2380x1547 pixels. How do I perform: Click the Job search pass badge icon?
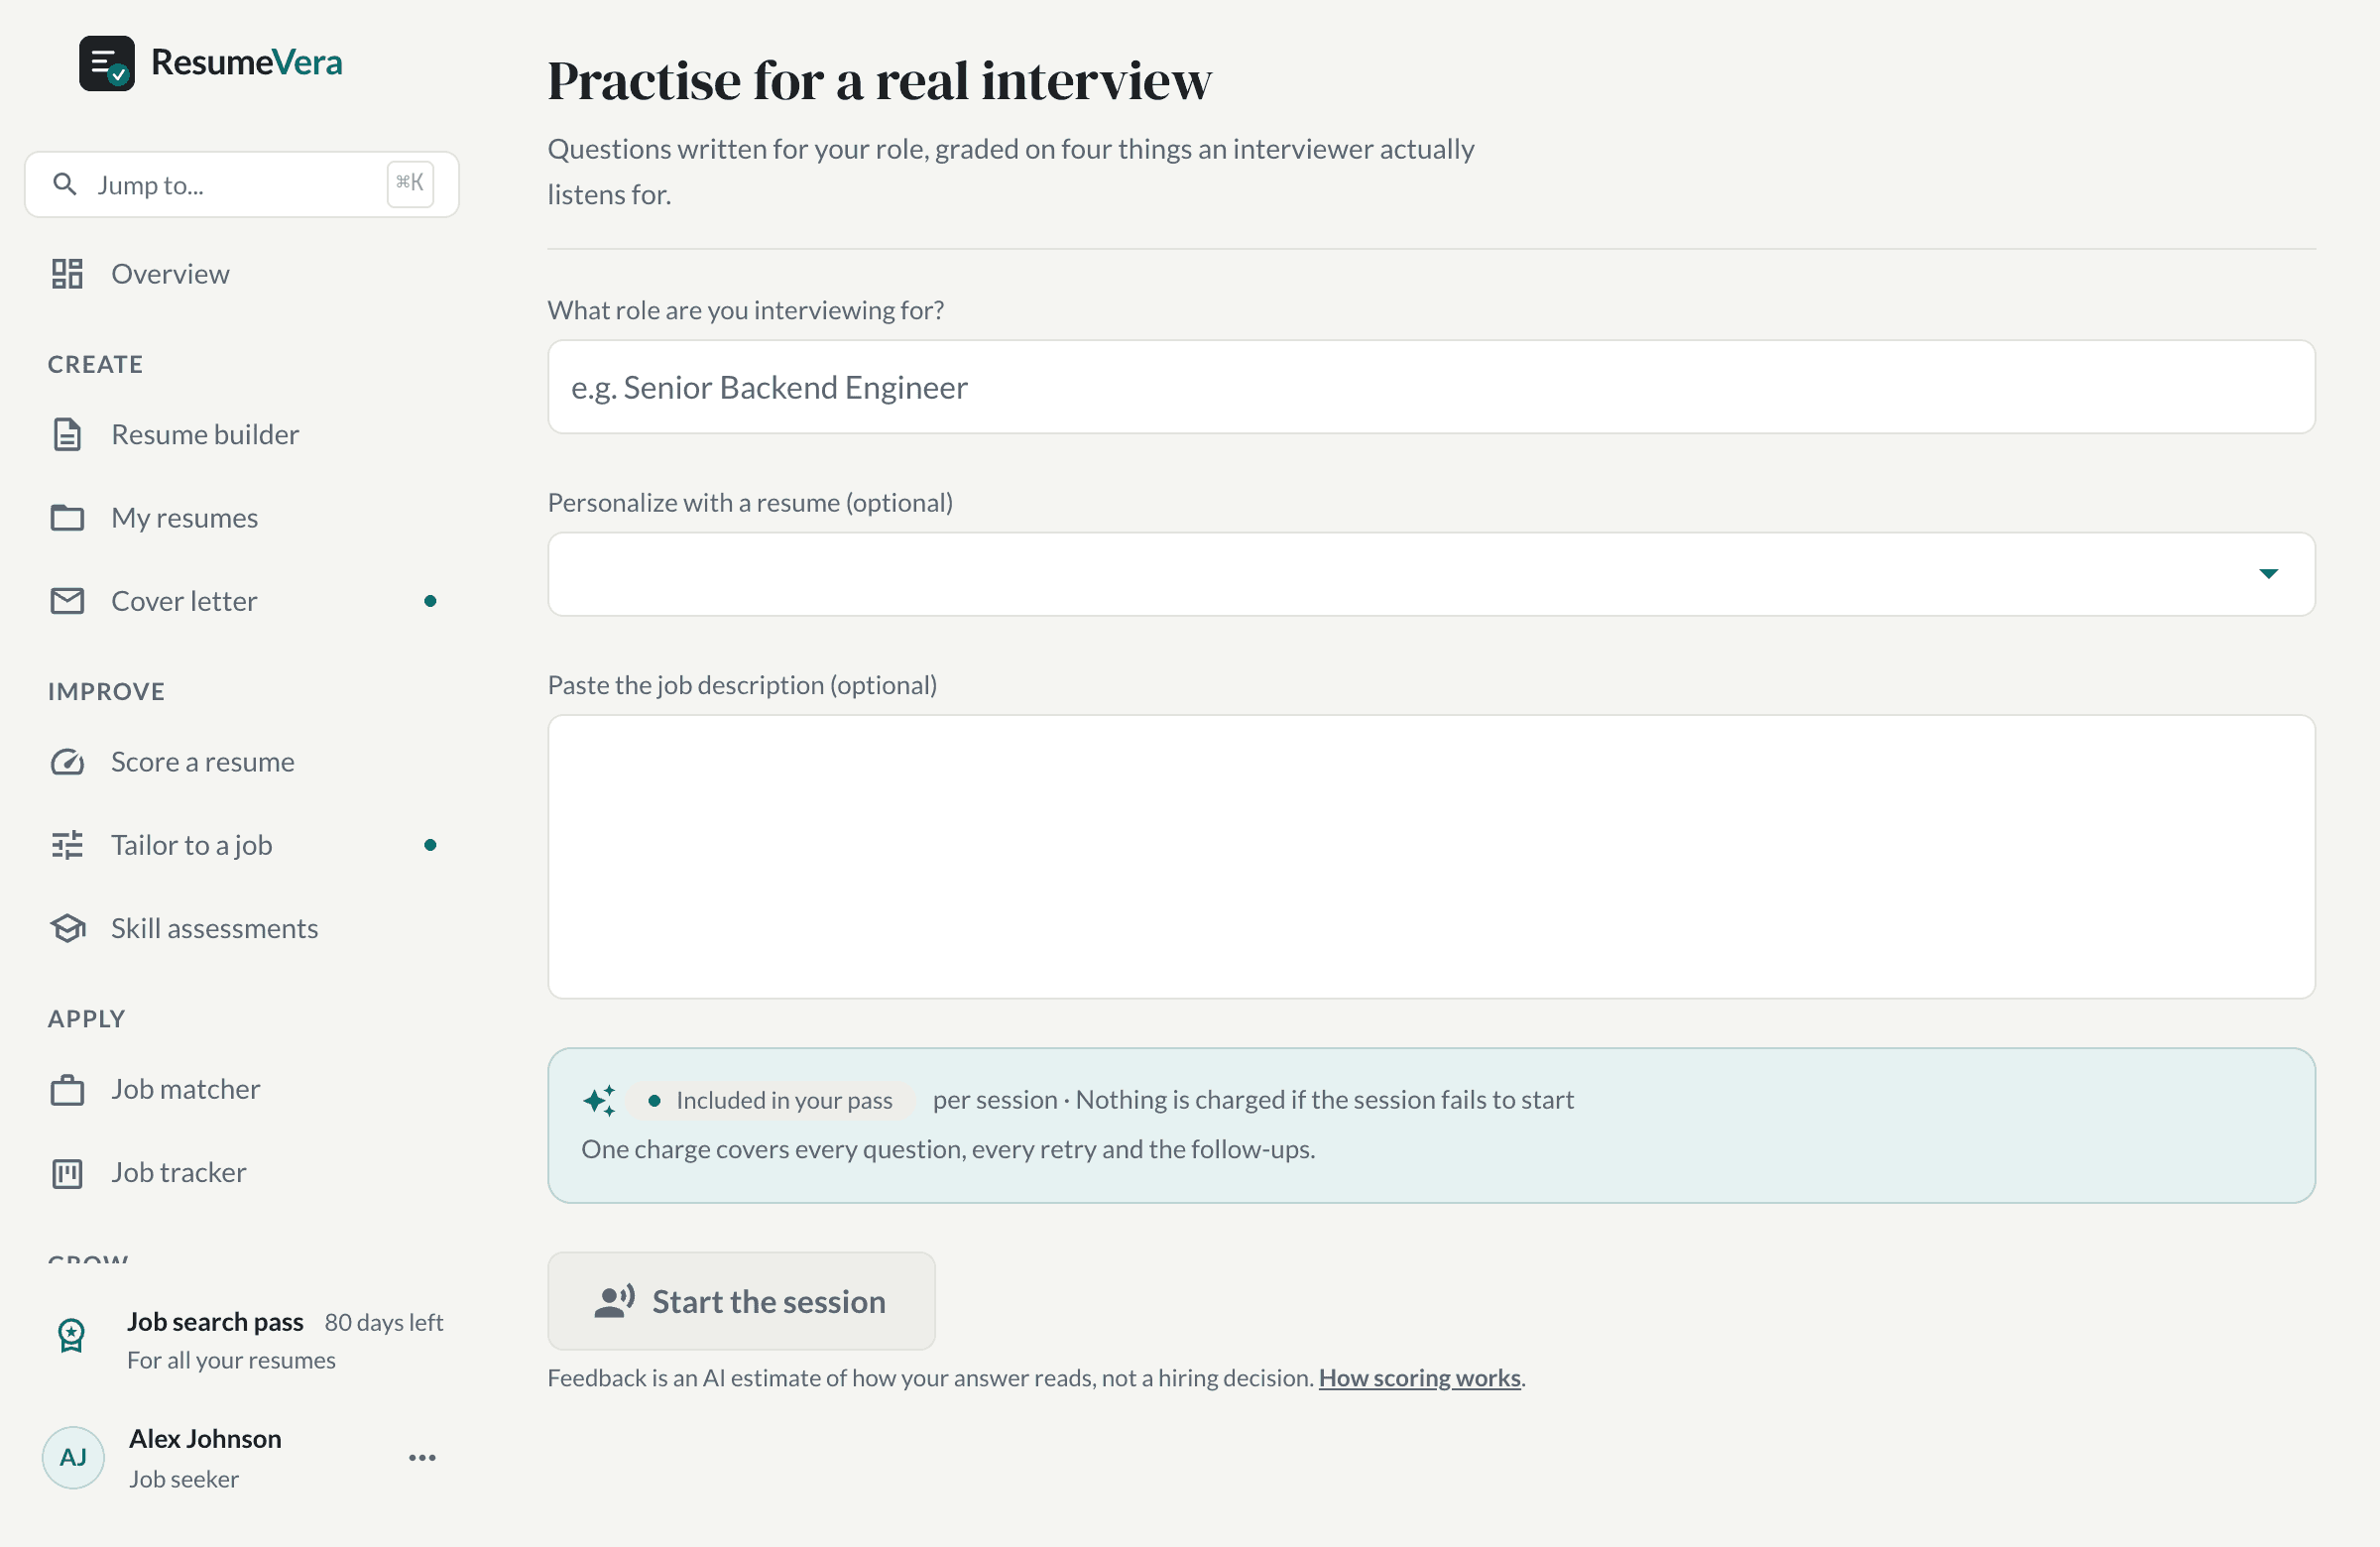coord(71,1335)
